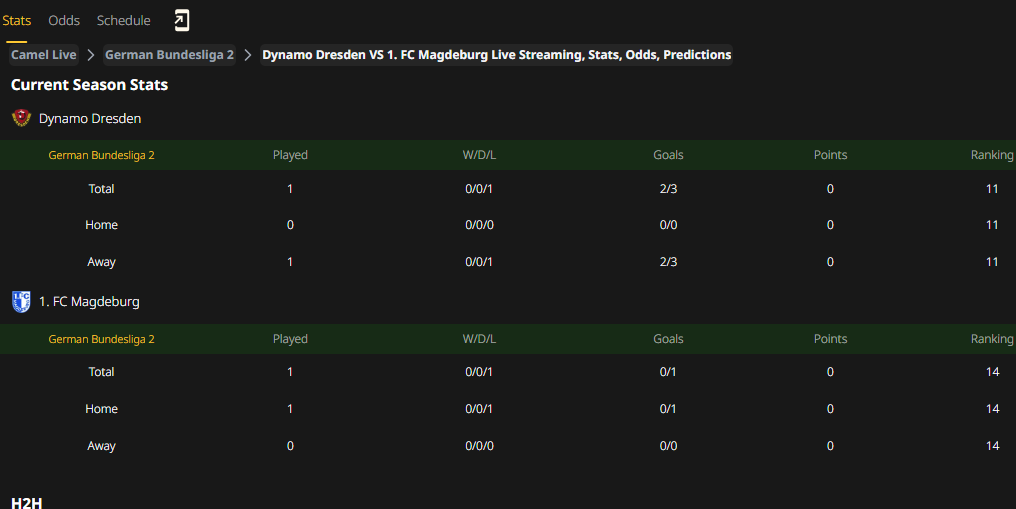Viewport: 1016px width, 509px height.
Task: Click German Bundesliga 2 in the Dresden table header
Action: pyautogui.click(x=101, y=155)
